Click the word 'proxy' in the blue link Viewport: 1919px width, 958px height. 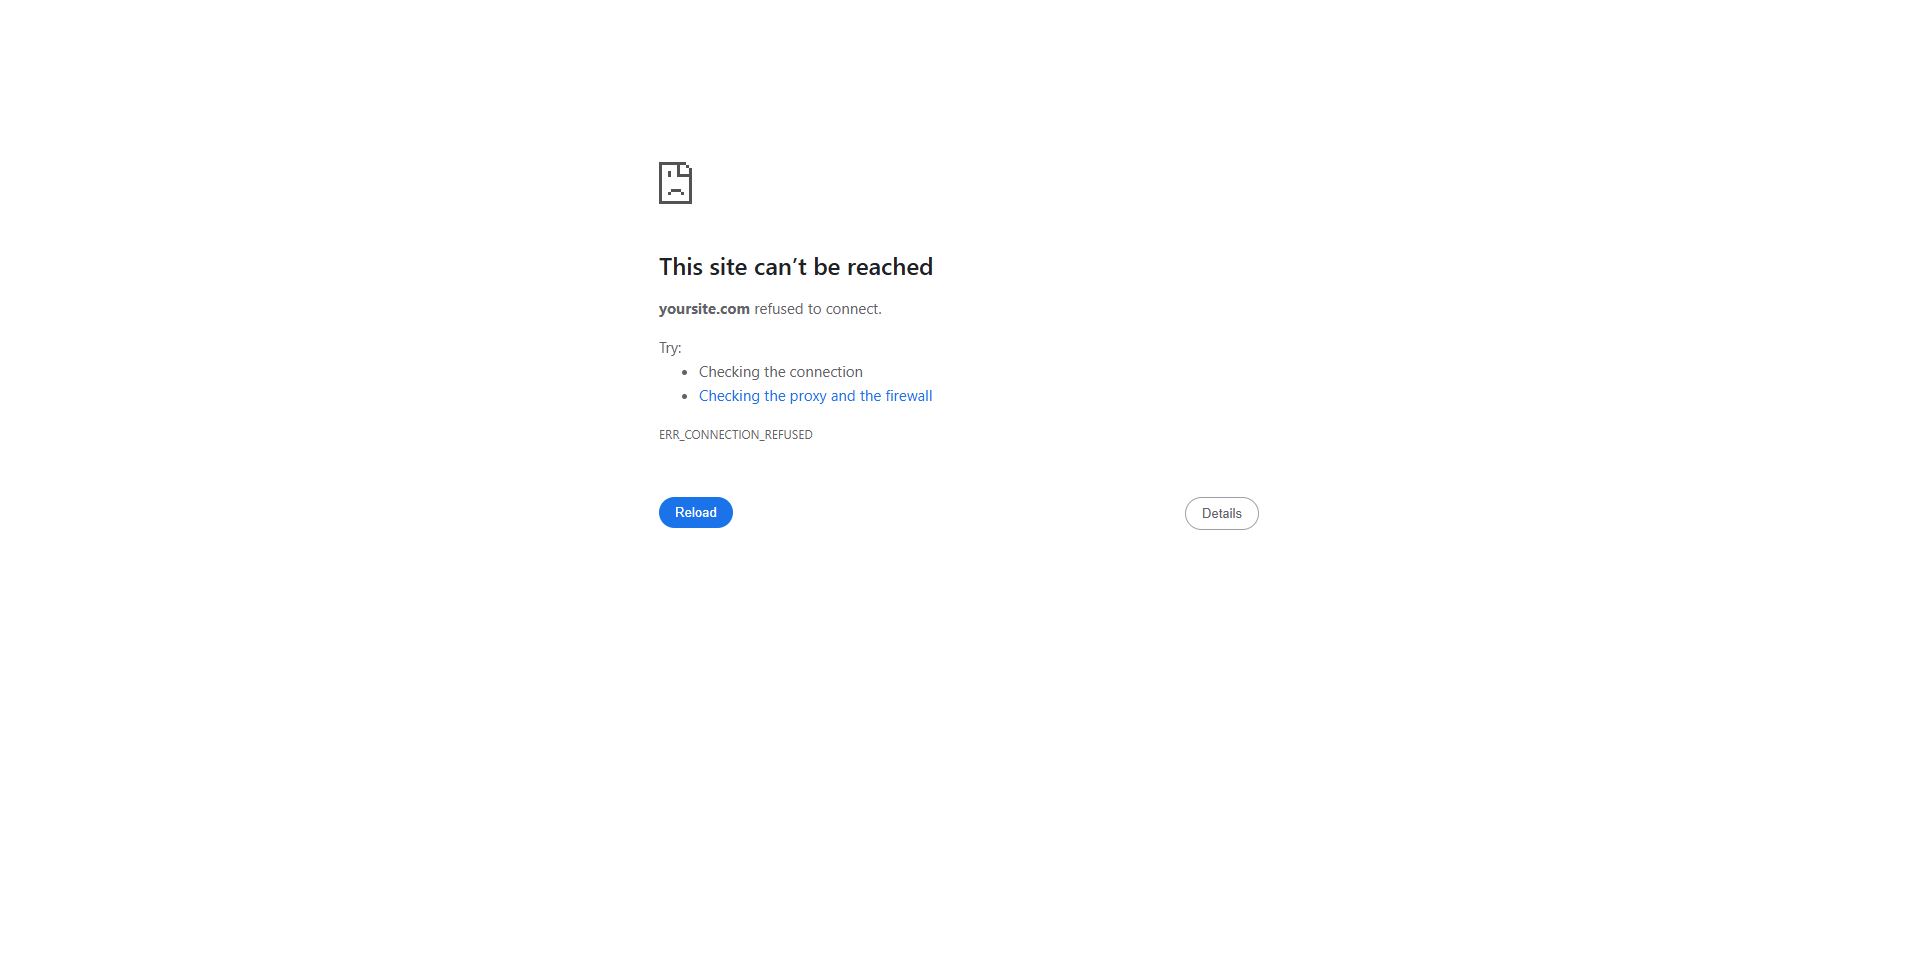click(x=808, y=397)
